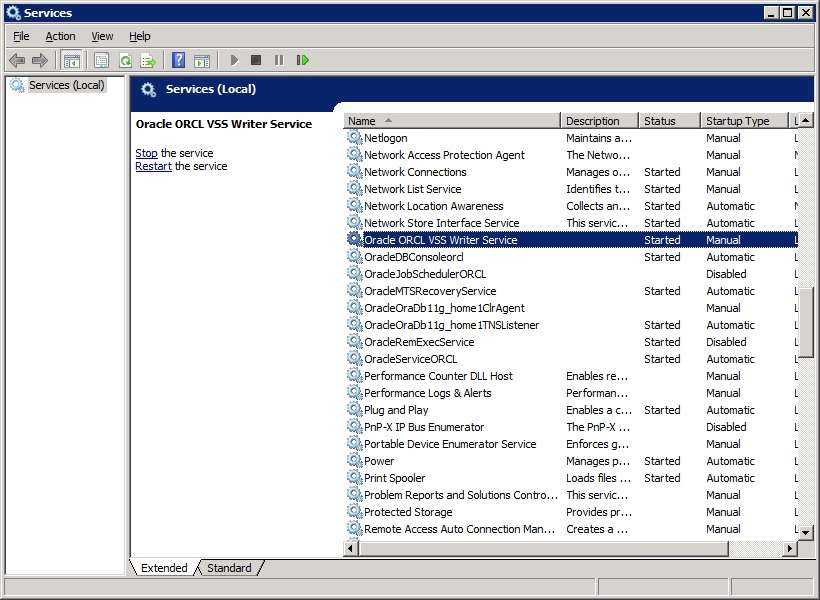The width and height of the screenshot is (820, 600).
Task: Select the Protected Storage service
Action: [x=571, y=512]
